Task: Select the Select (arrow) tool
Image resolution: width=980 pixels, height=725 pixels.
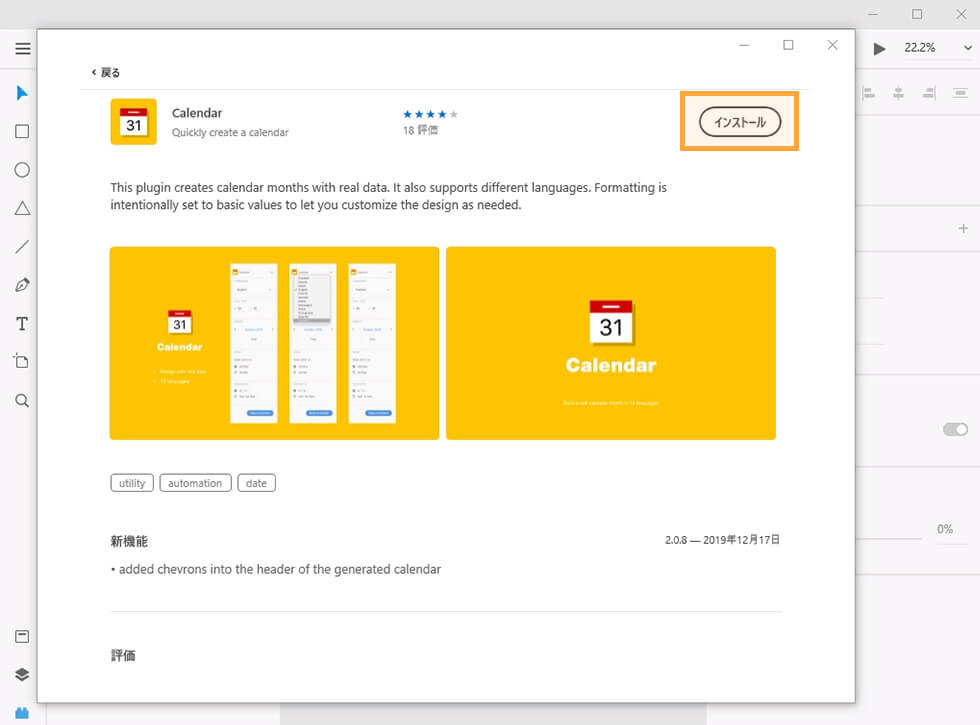Action: tap(22, 93)
